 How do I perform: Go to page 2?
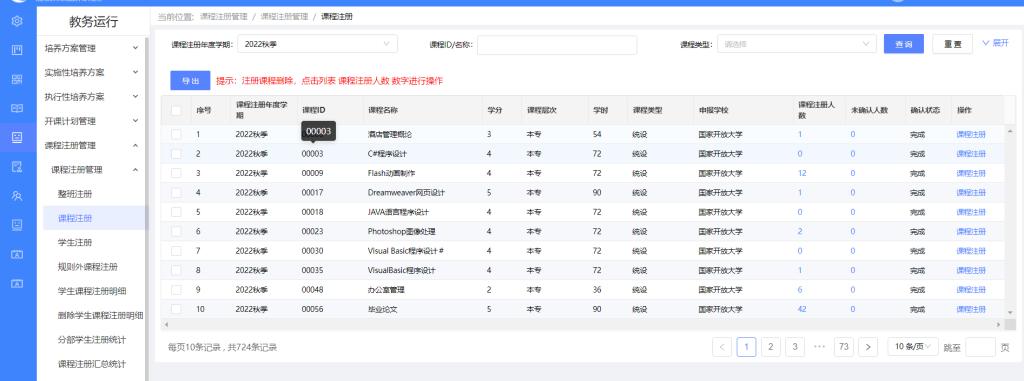click(771, 347)
